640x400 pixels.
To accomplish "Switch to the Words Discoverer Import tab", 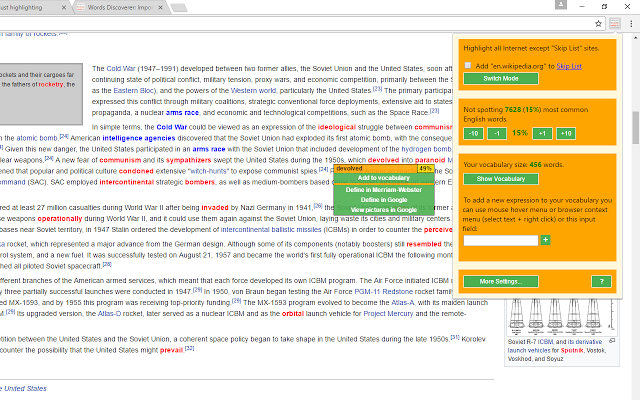I will click(x=119, y=7).
